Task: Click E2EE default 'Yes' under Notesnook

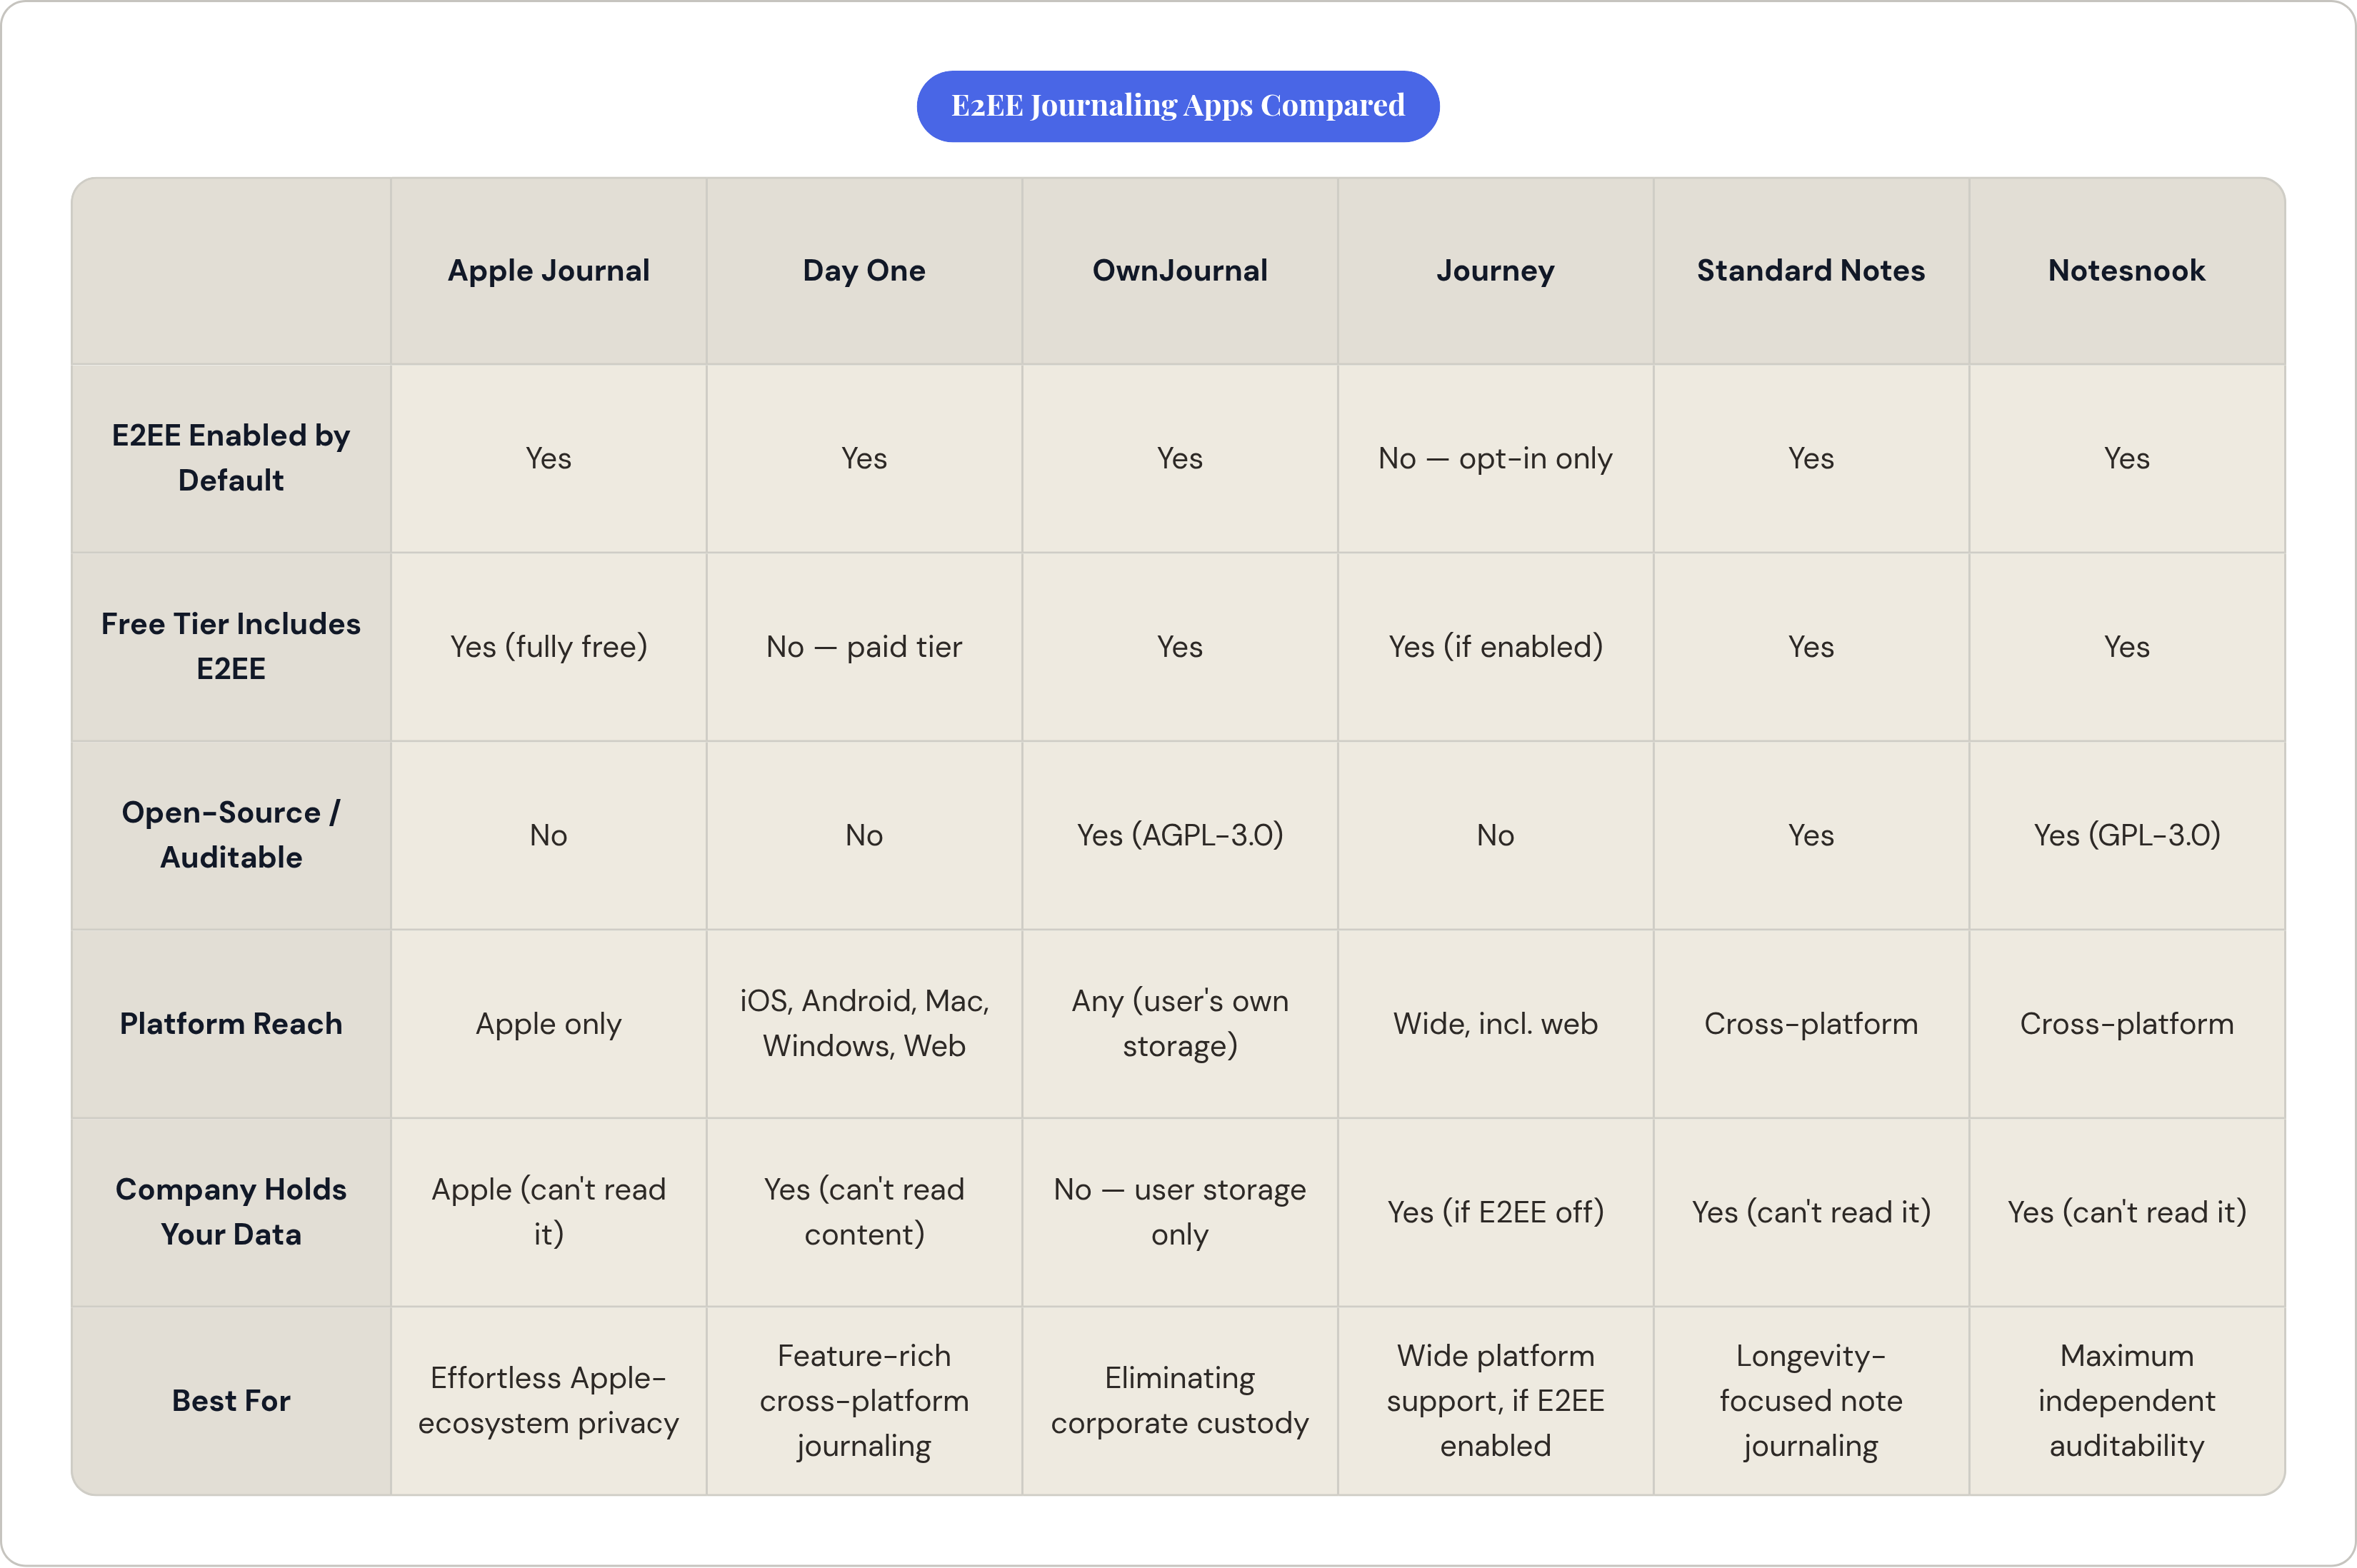Action: (x=2126, y=459)
